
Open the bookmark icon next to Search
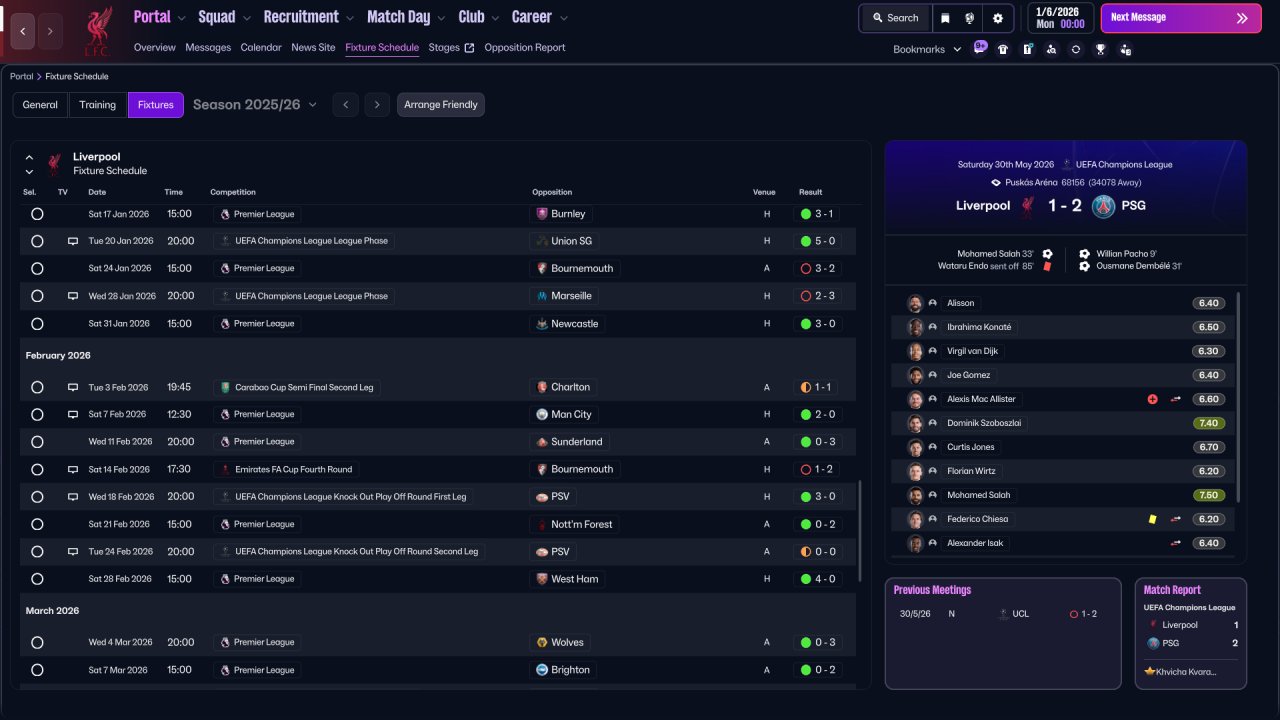click(945, 18)
